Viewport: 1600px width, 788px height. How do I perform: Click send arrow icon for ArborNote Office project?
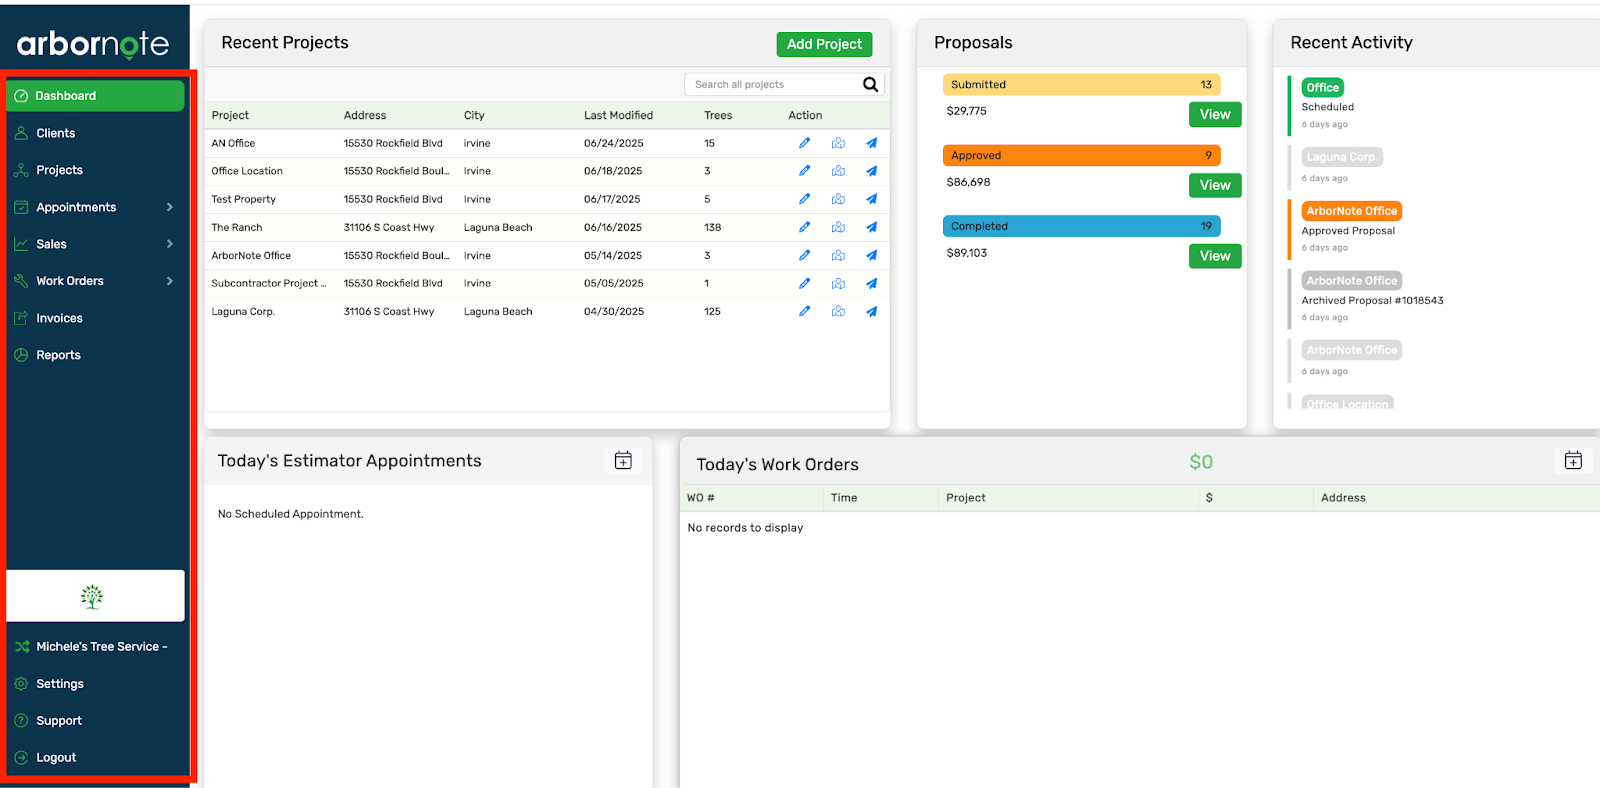(x=871, y=255)
